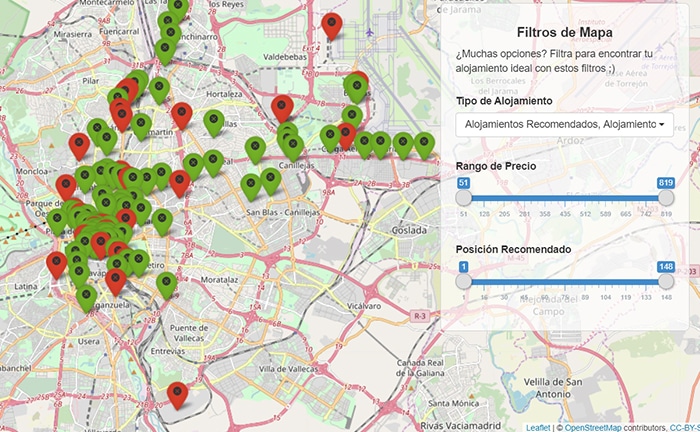Click the price slider track near 435
This screenshot has width=700, height=432.
(565, 198)
